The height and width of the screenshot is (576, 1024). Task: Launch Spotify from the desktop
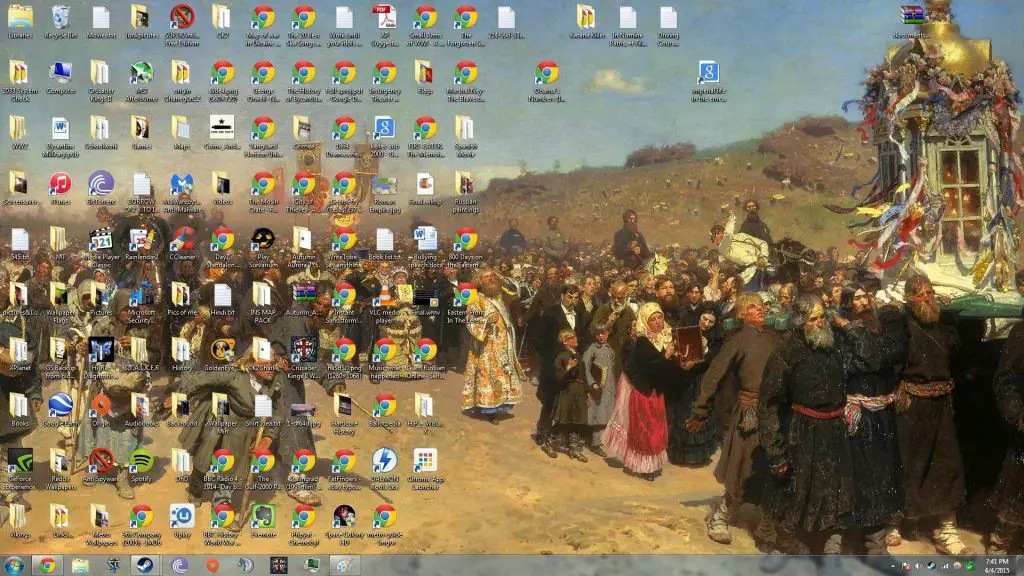coord(141,466)
